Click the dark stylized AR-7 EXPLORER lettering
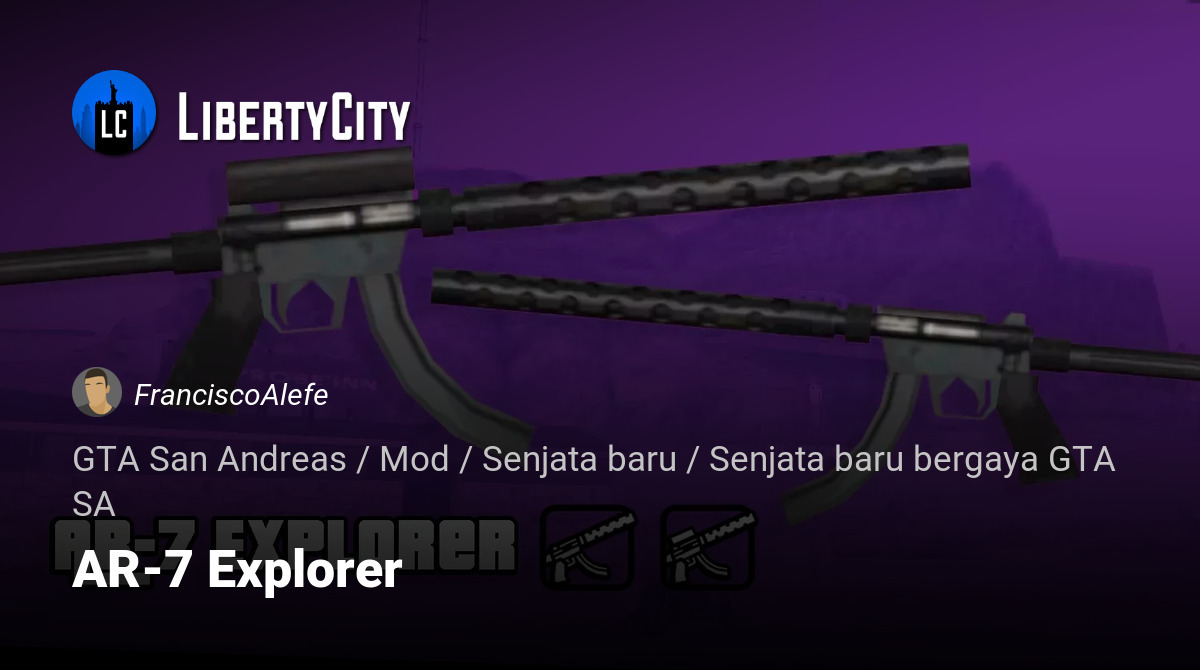1200x670 pixels. (x=286, y=546)
